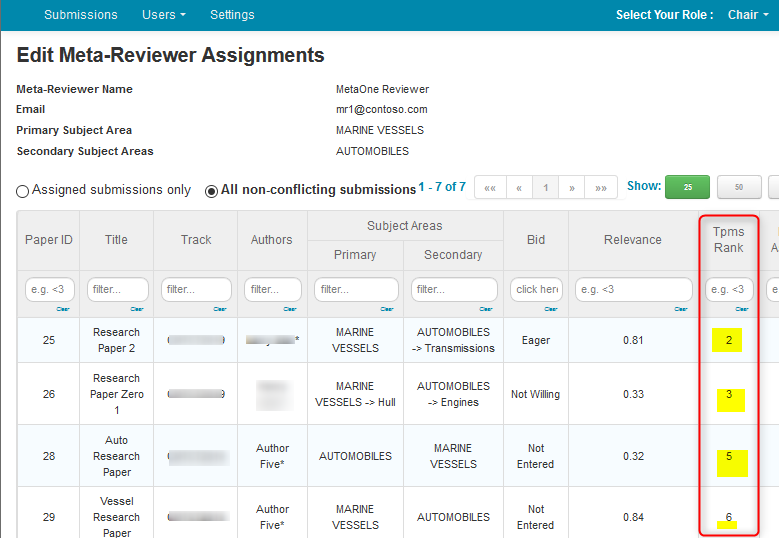Sort by Bid column header
Image resolution: width=779 pixels, height=538 pixels.
[536, 240]
